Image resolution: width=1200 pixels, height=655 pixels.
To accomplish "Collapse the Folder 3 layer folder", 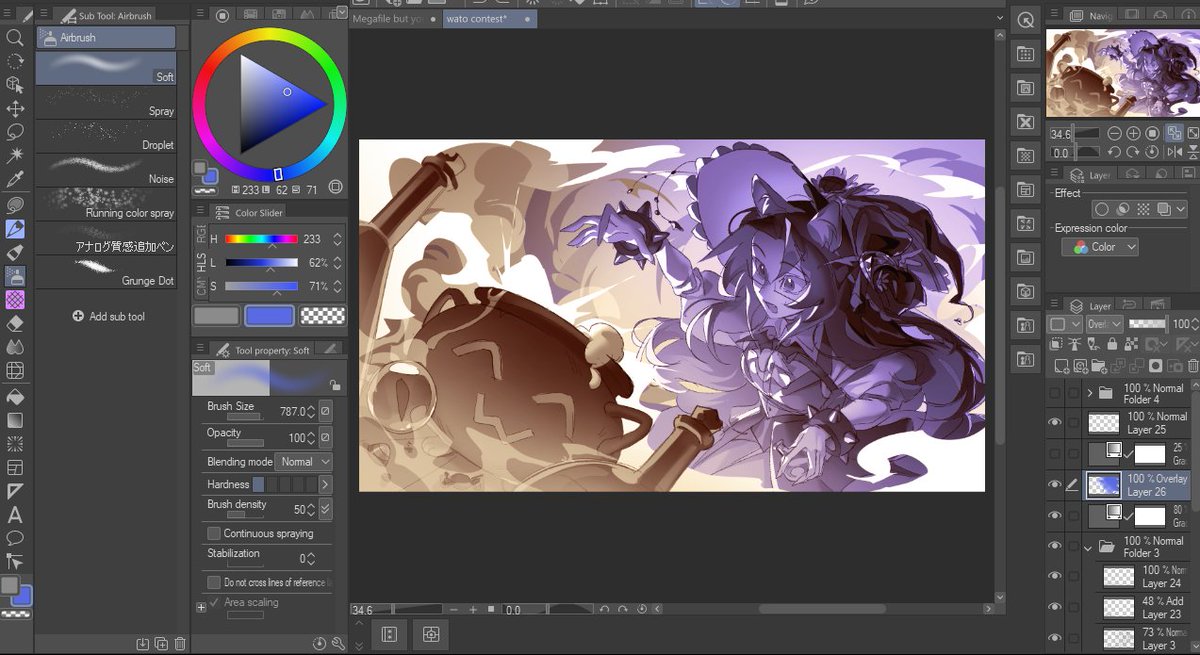I will click(x=1089, y=547).
